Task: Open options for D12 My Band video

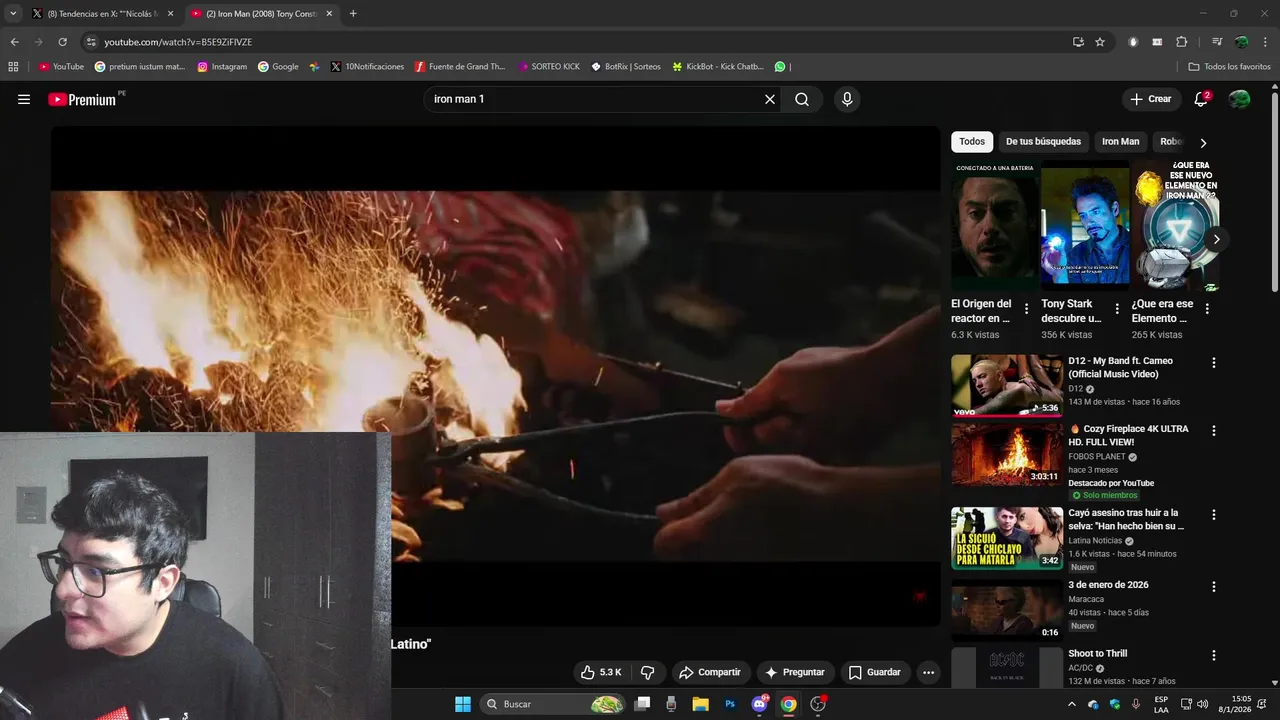Action: (x=1214, y=363)
